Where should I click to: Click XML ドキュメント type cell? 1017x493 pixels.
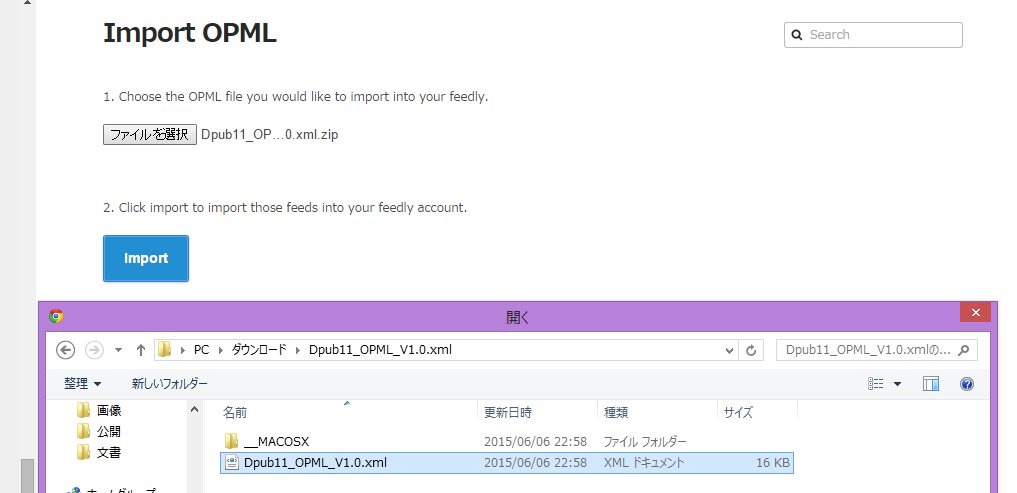643,463
